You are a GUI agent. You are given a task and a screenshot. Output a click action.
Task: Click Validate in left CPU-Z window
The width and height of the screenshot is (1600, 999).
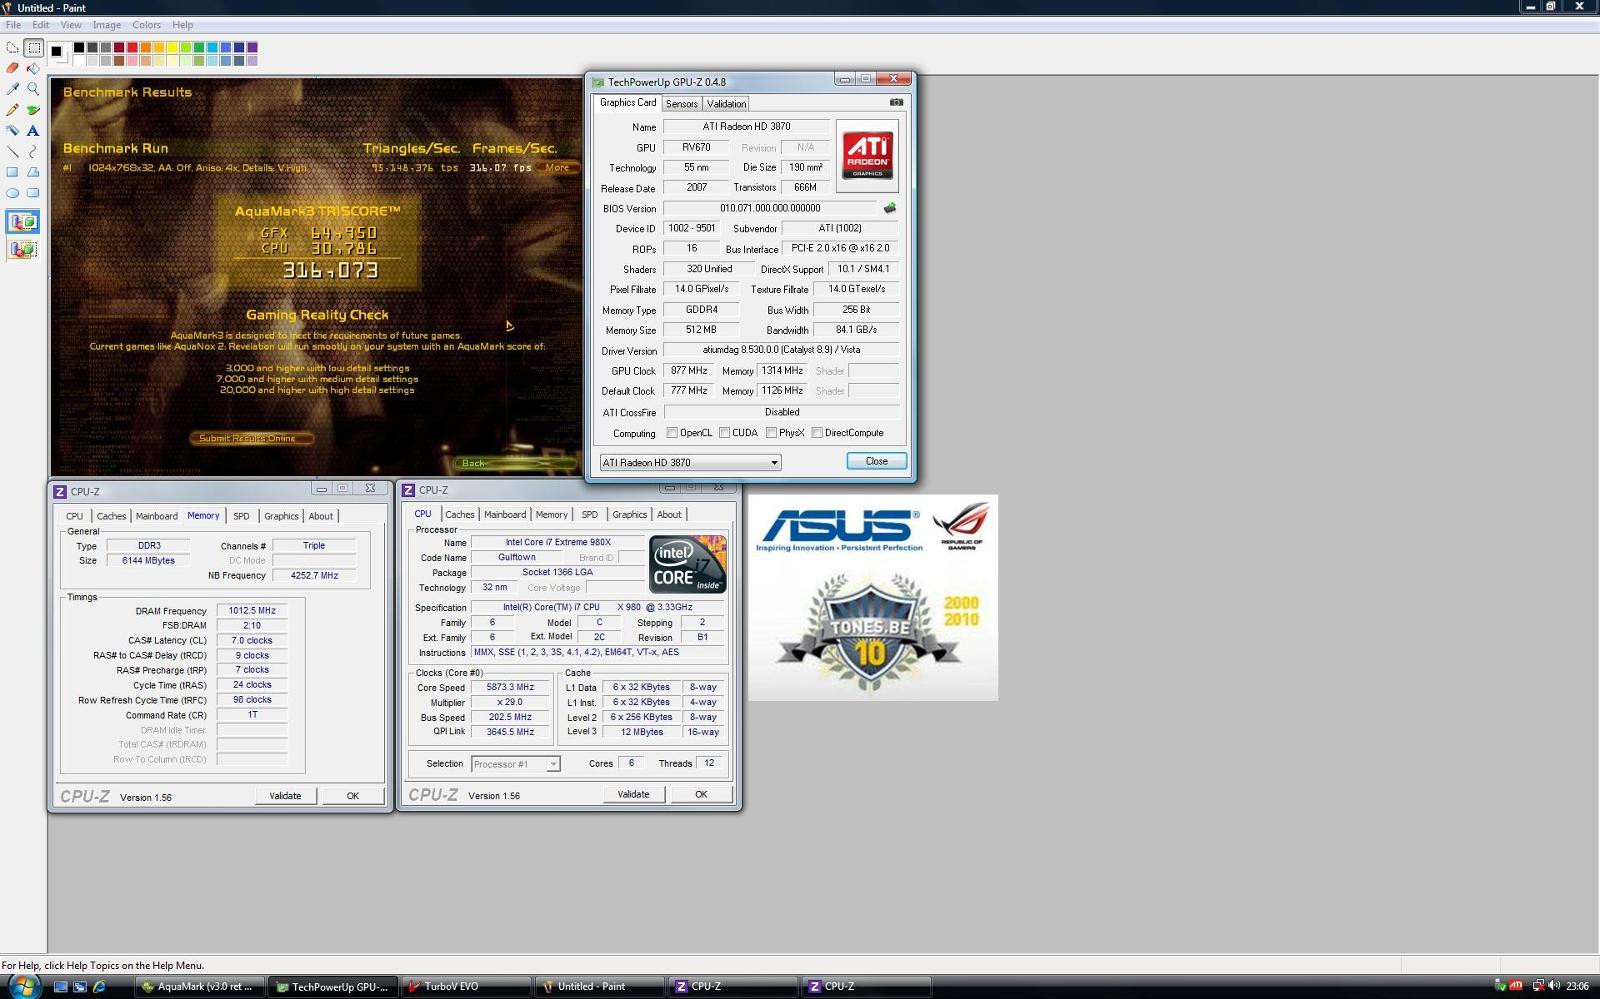click(x=285, y=796)
